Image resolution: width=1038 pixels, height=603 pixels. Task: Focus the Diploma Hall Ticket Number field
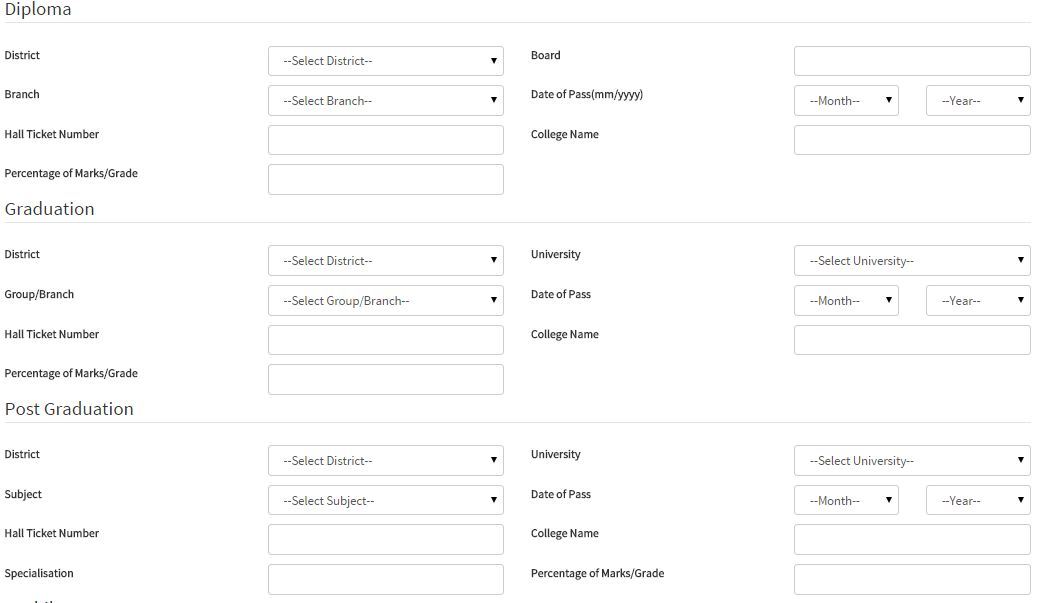[385, 140]
